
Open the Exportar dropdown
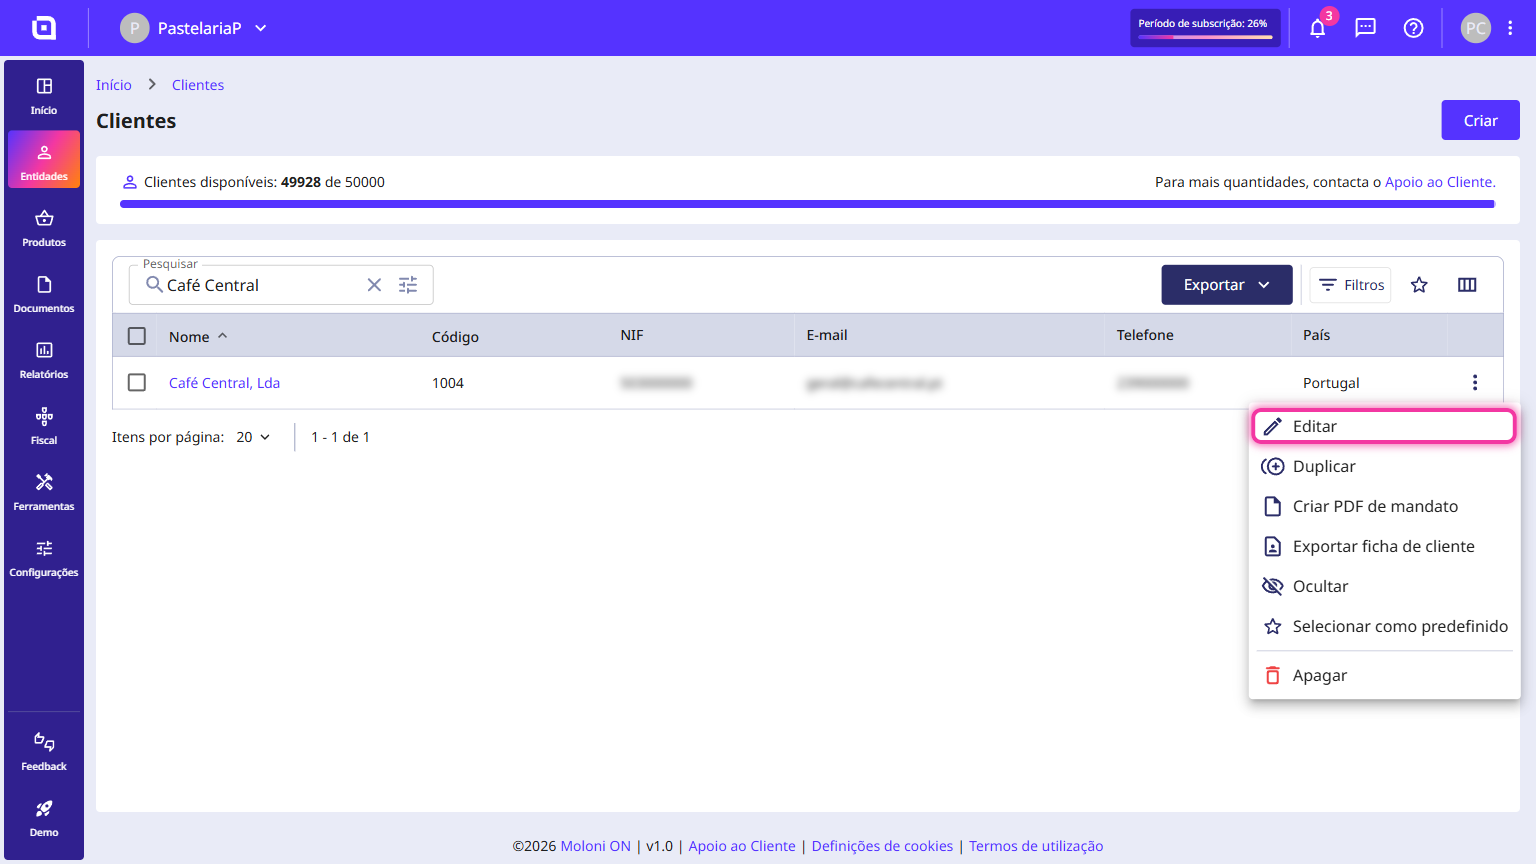(1227, 285)
